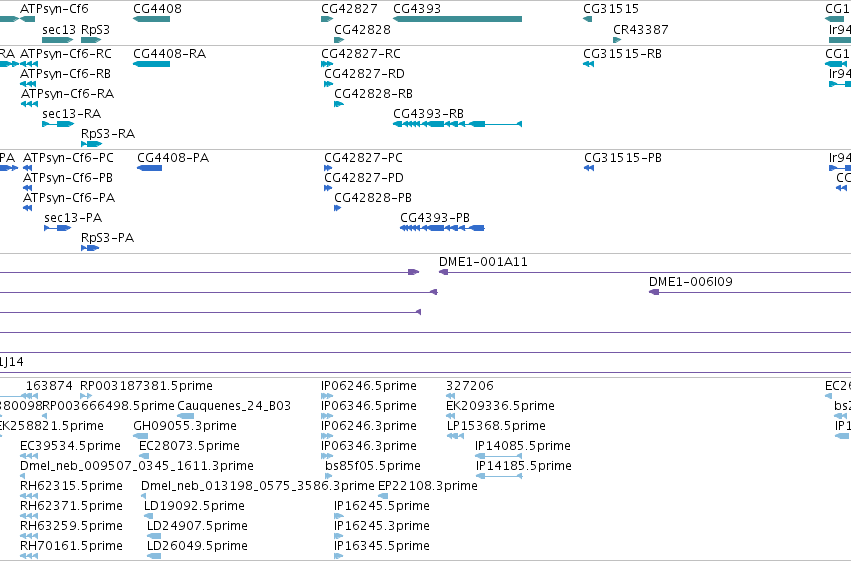The height and width of the screenshot is (561, 851).
Task: Open transcript ATPsyn-Cf6-RA label
Action: coord(67,94)
